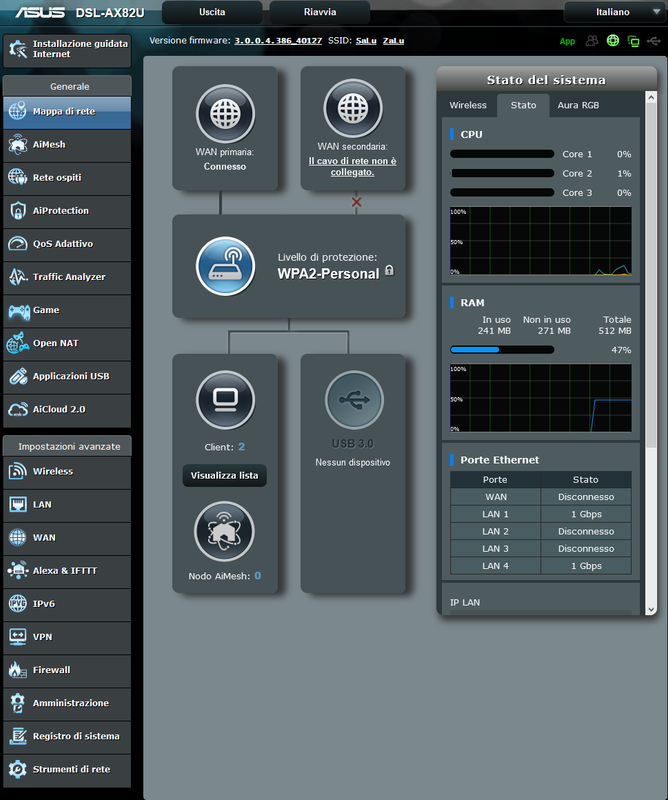This screenshot has height=800, width=668.
Task: Click the Nodo AiMesh house icon
Action: (224, 531)
